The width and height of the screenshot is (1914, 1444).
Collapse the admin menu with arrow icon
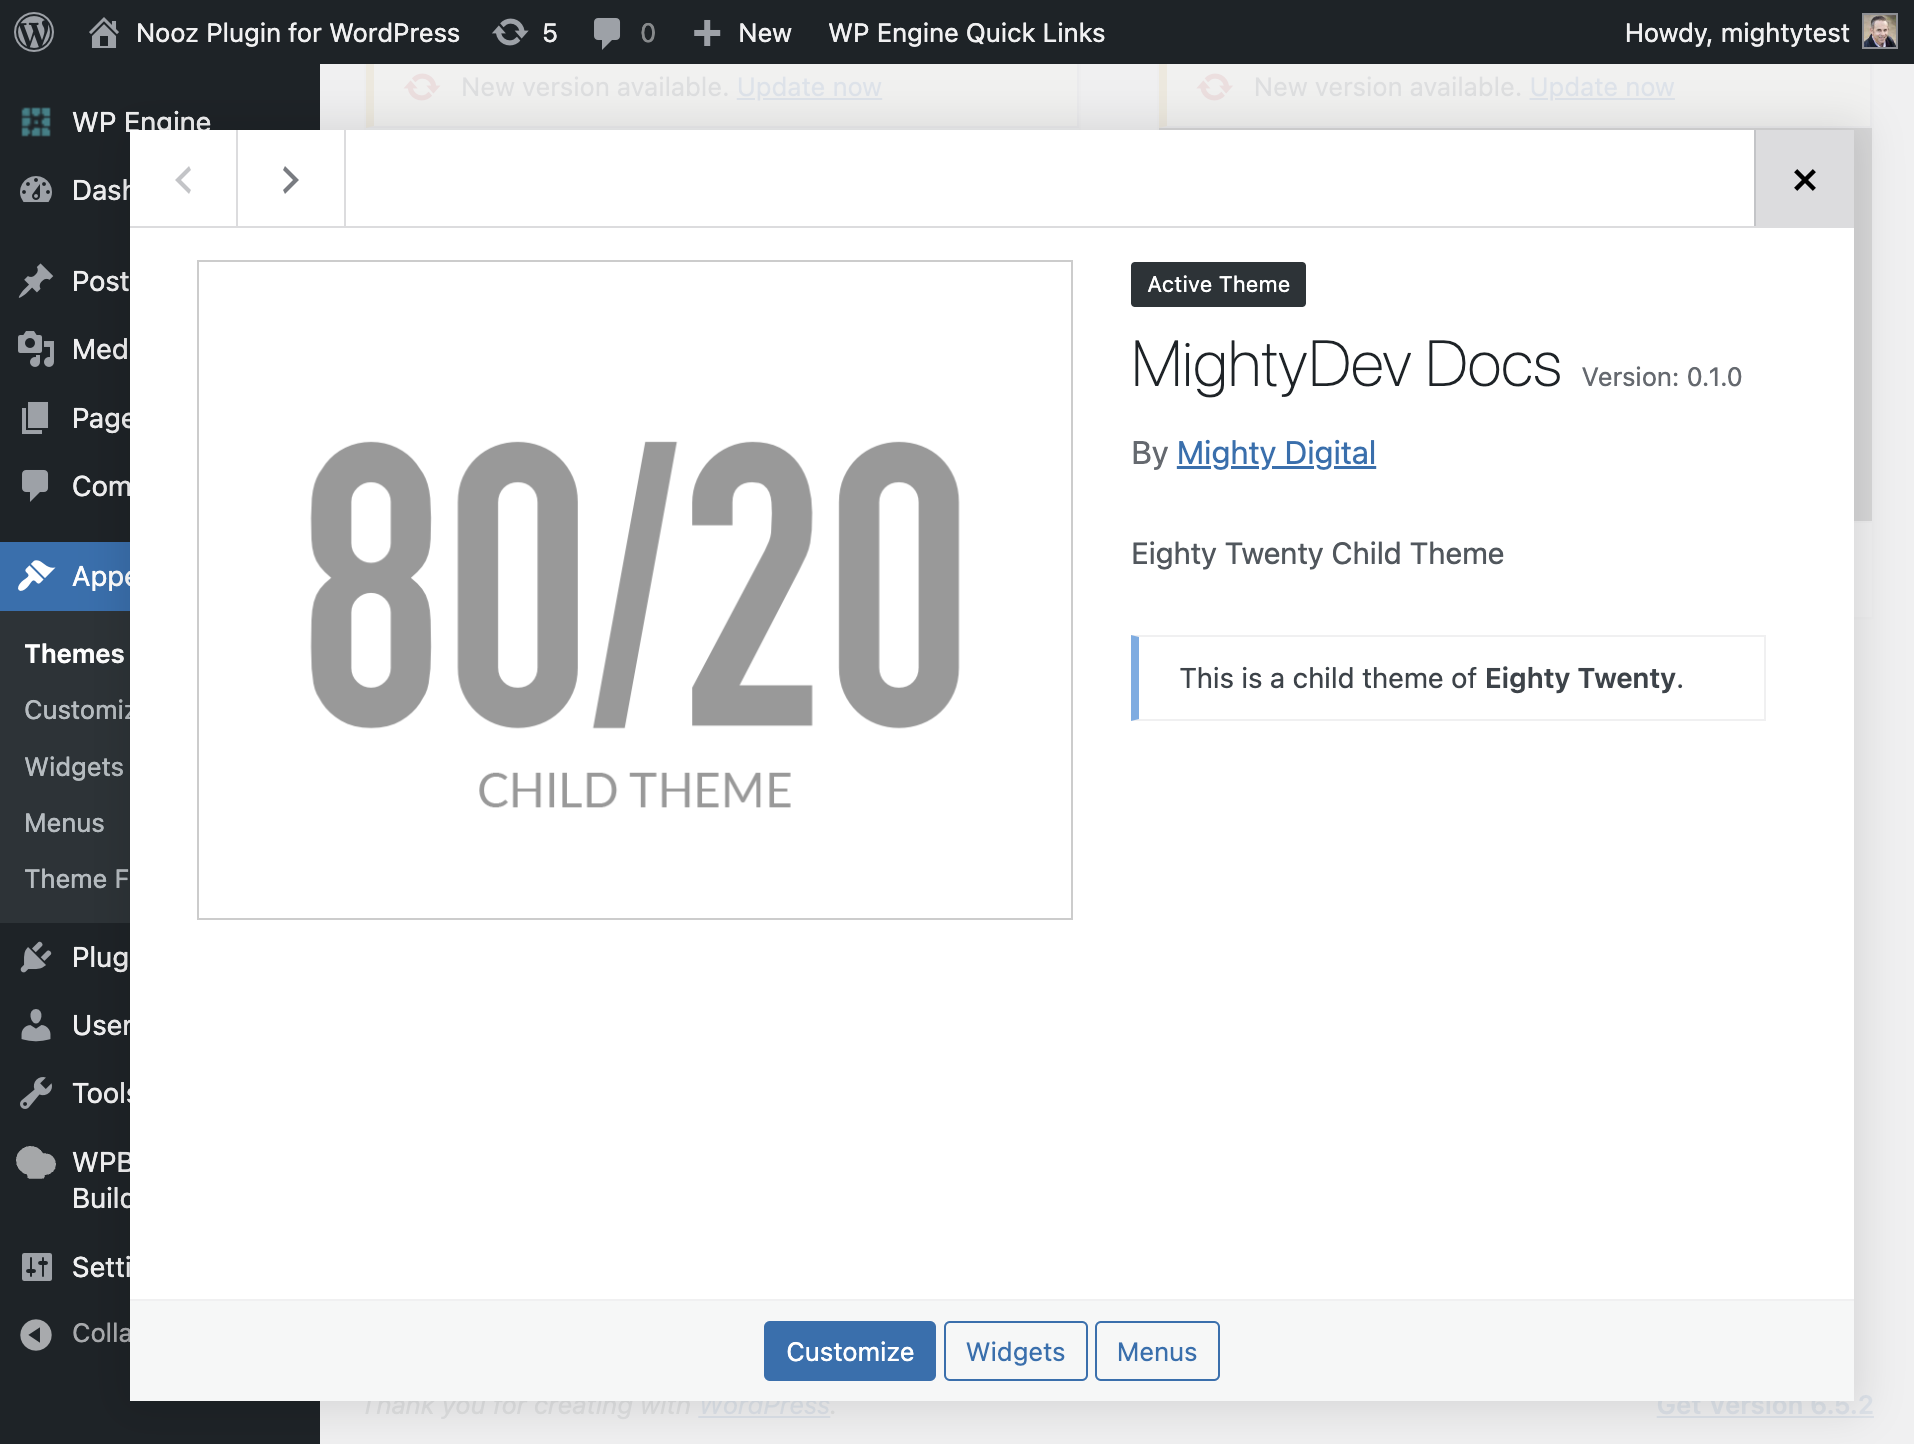point(36,1334)
